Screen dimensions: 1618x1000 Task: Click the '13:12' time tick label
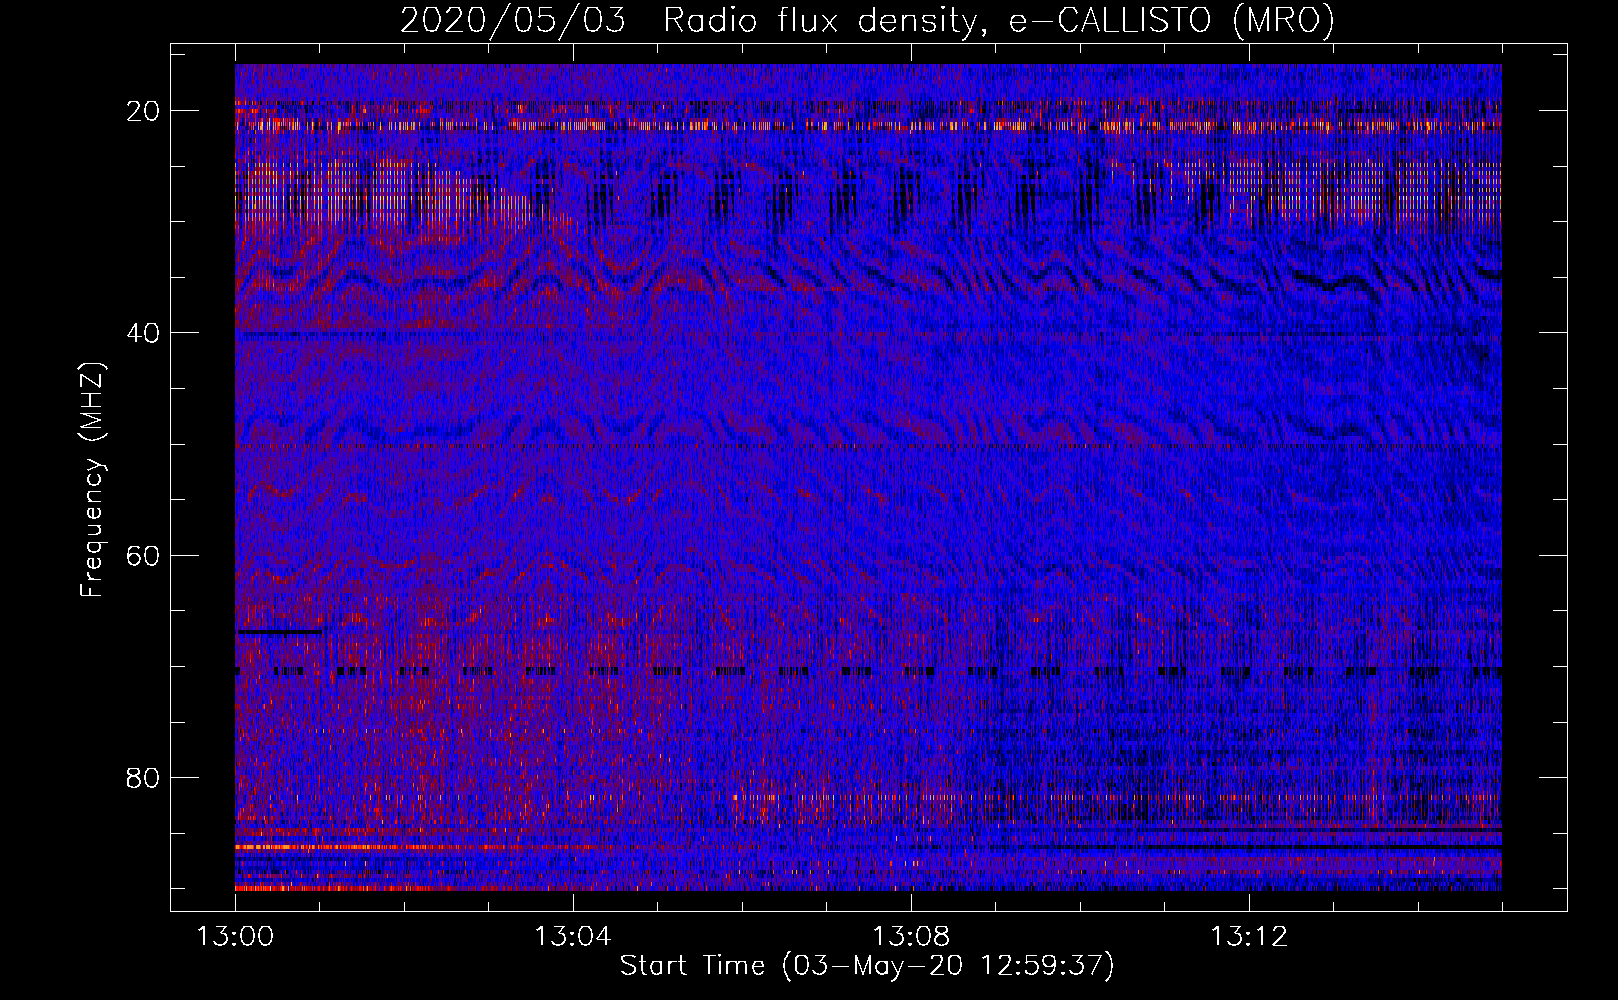click(x=1249, y=937)
